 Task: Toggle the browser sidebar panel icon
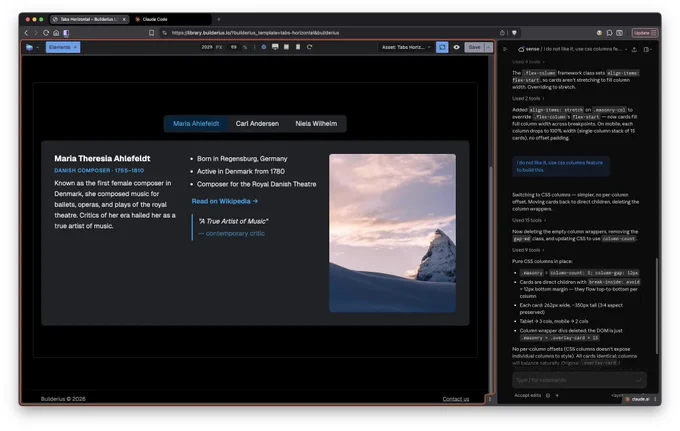point(66,33)
